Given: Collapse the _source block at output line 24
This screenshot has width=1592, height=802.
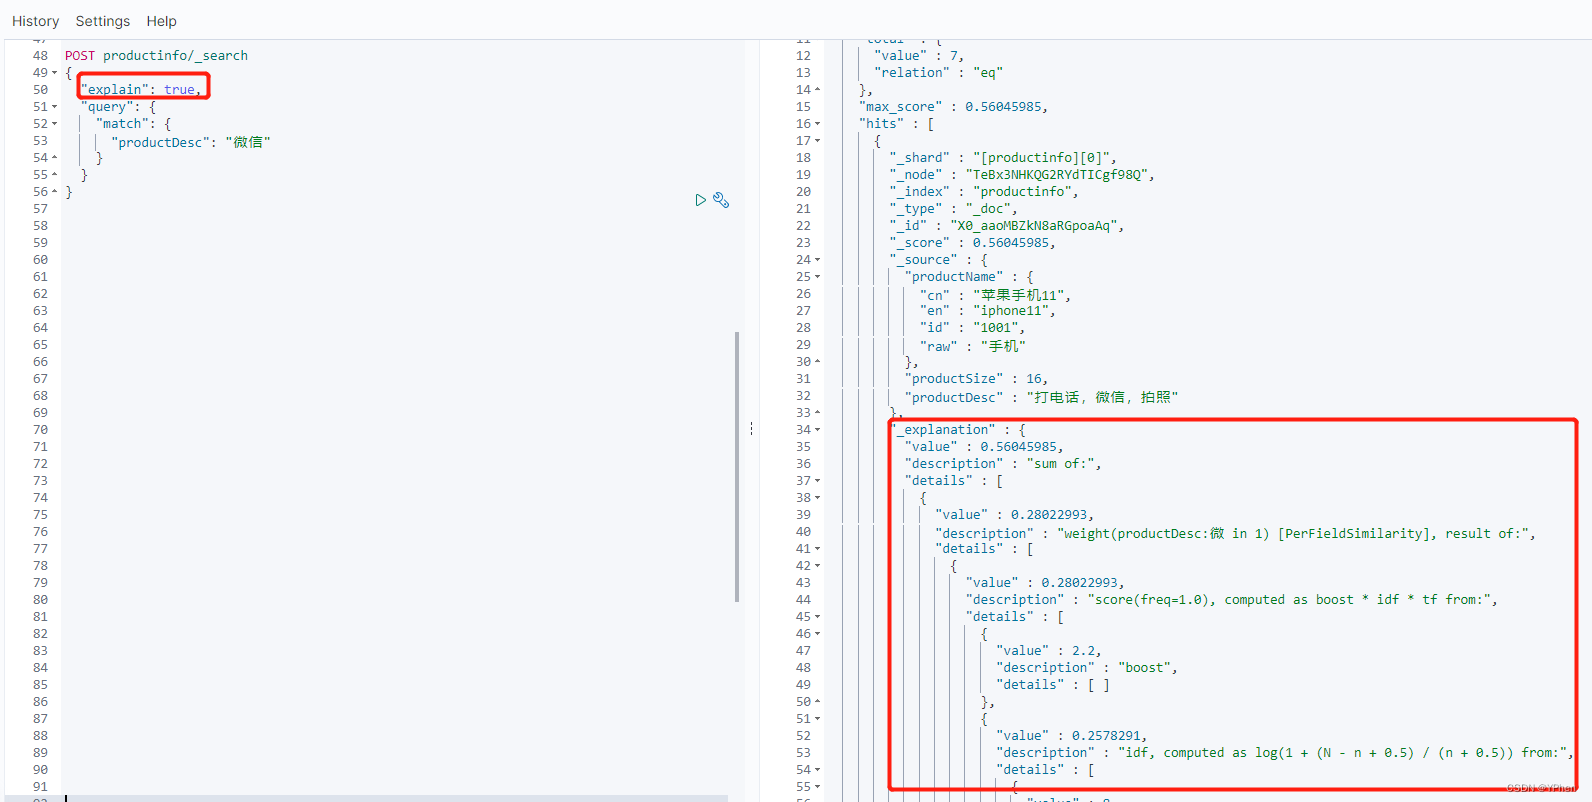Looking at the screenshot, I should pos(817,260).
